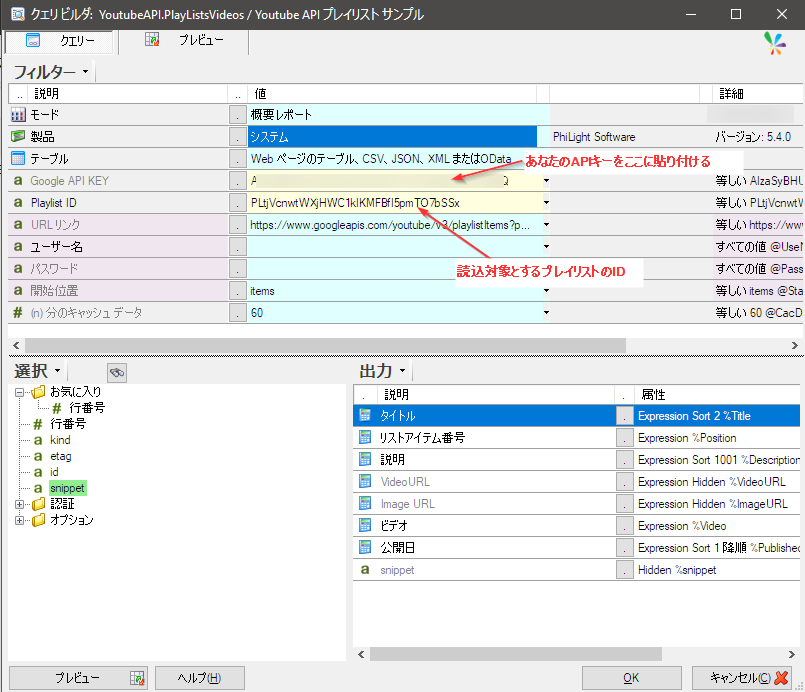
Task: Click the colorful PhiLight logo icon
Action: (x=774, y=43)
